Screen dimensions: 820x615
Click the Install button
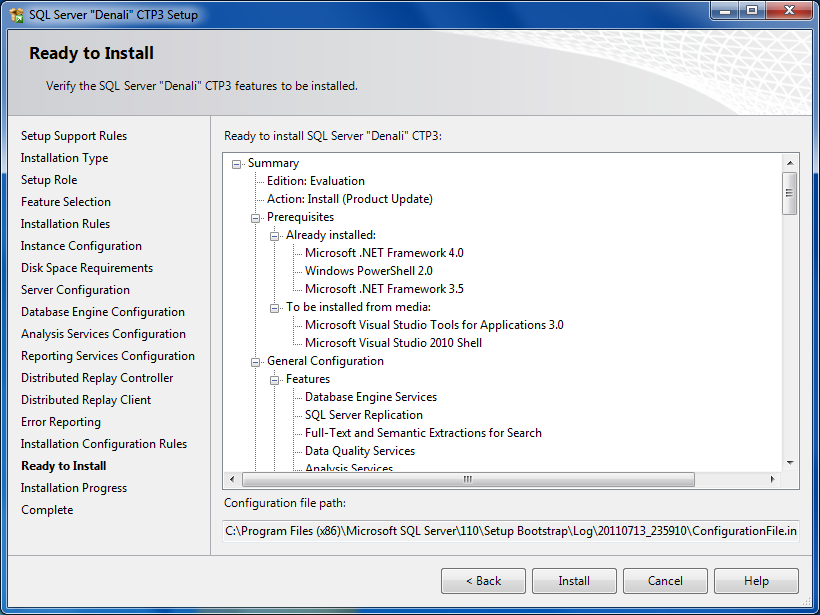pos(574,581)
